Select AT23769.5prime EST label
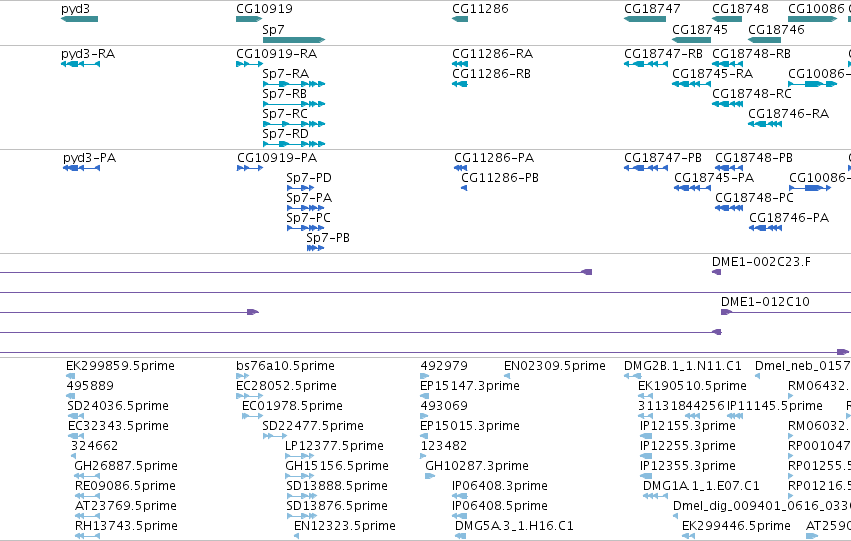Viewport: 851px width, 541px height. point(125,506)
